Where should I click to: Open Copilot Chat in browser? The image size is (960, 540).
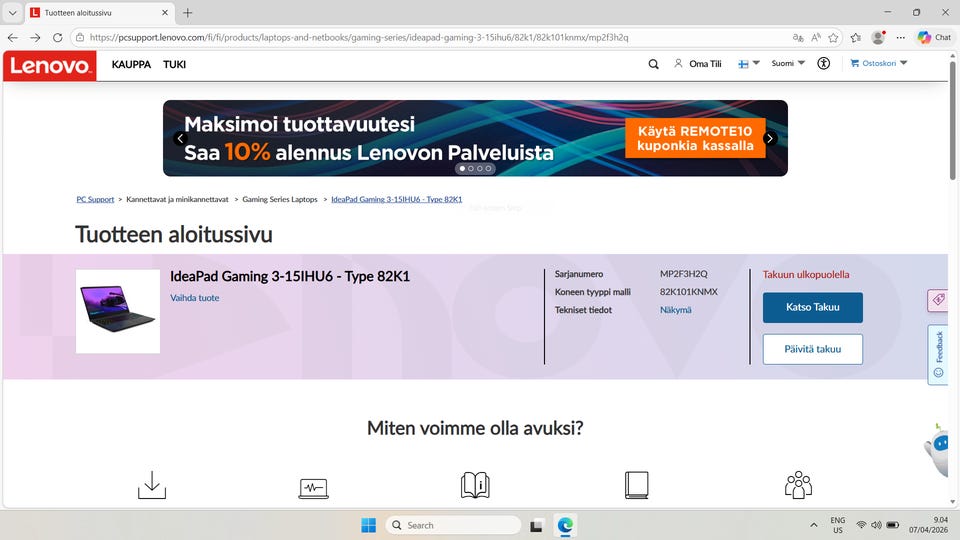tap(934, 37)
